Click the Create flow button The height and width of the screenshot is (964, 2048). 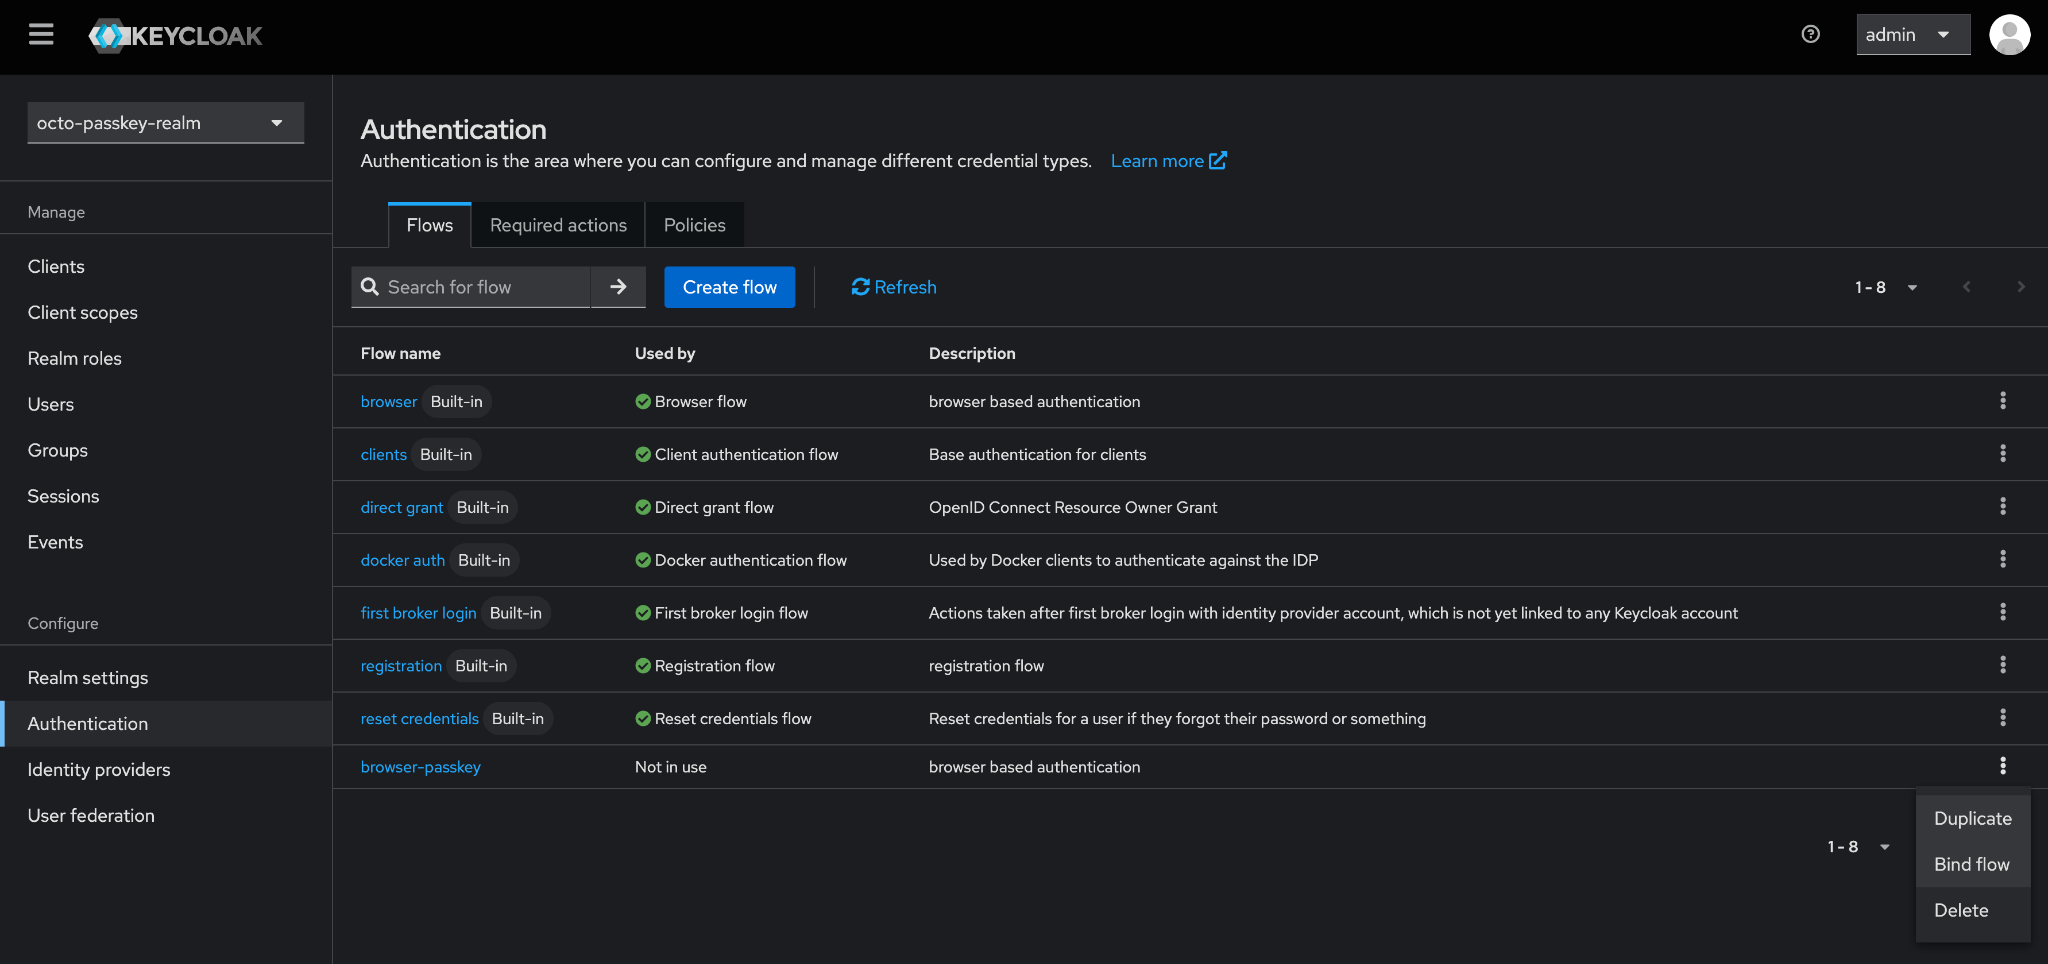(729, 288)
